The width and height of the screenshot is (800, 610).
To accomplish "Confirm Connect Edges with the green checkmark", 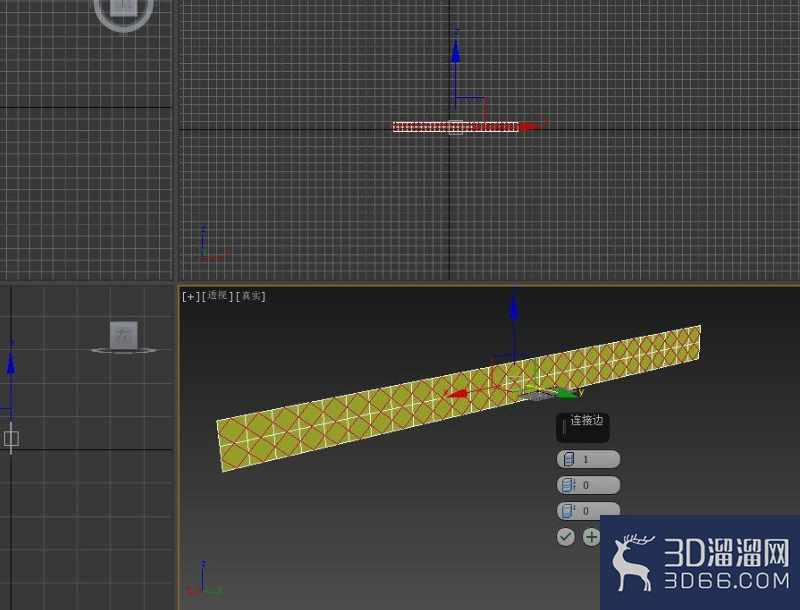I will tap(565, 537).
